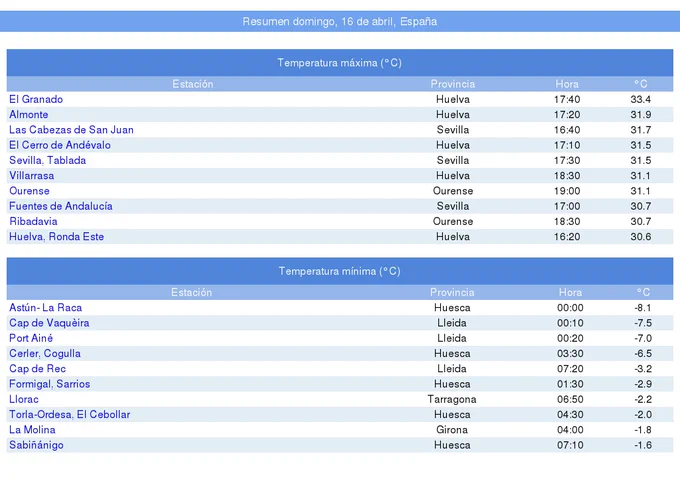This screenshot has width=680, height=501.
Task: Click the -3.2 temperature value
Action: coord(643,369)
